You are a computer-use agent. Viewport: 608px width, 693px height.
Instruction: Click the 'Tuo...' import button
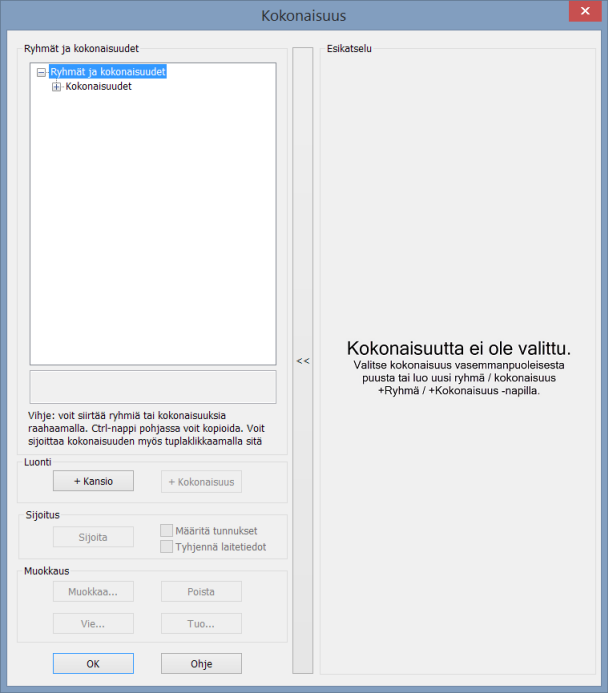tap(201, 623)
